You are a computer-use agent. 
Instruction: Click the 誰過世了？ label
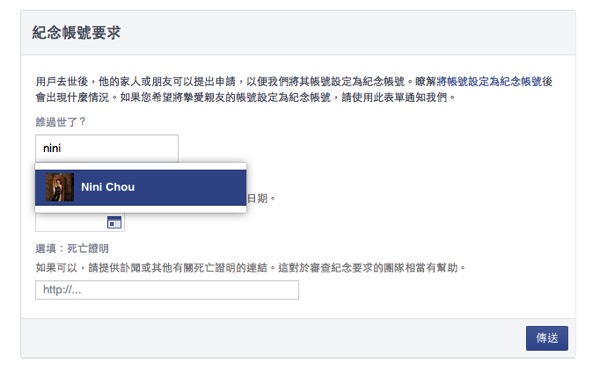click(x=60, y=122)
